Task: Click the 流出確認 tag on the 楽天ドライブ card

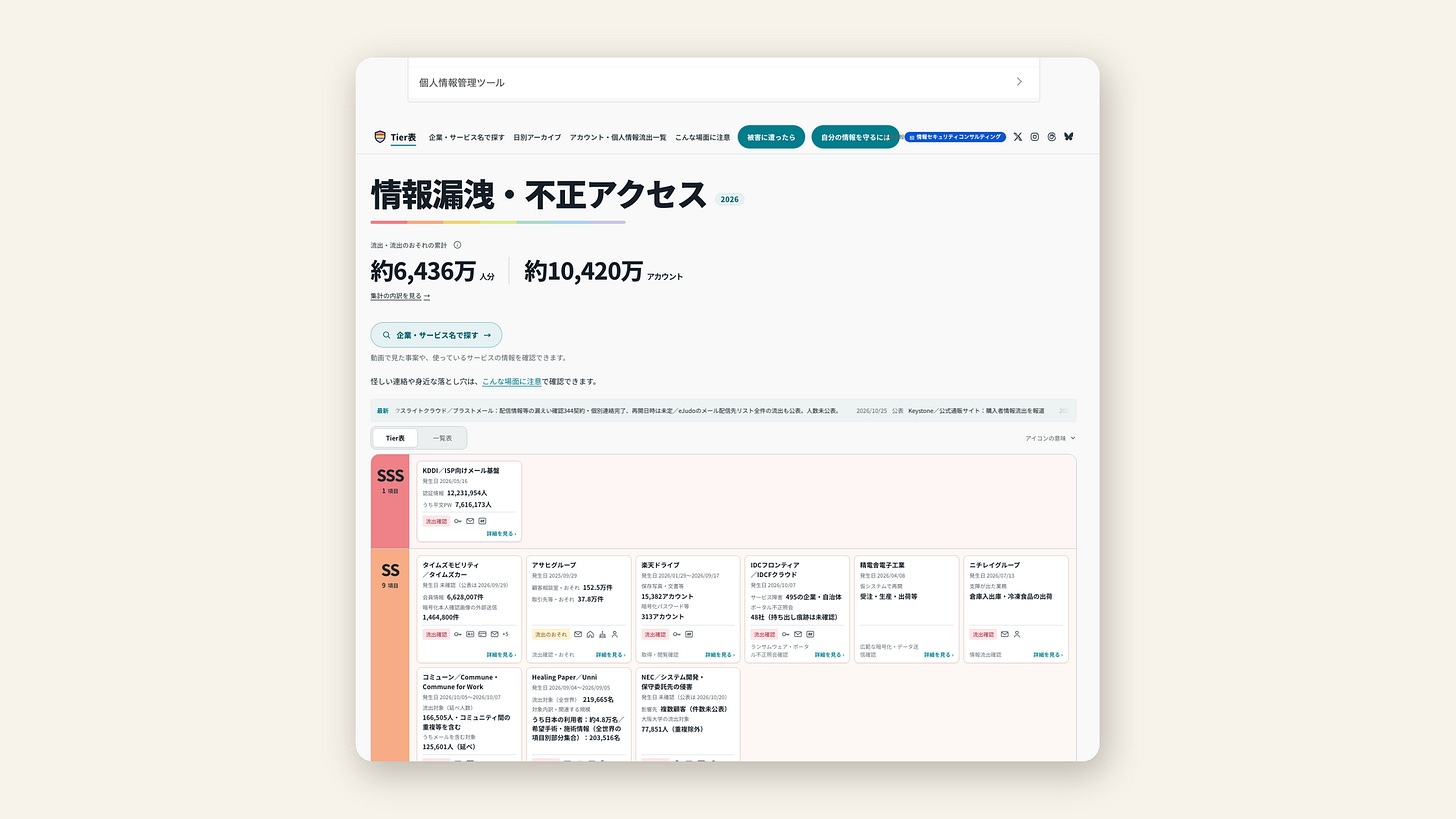Action: click(x=654, y=634)
